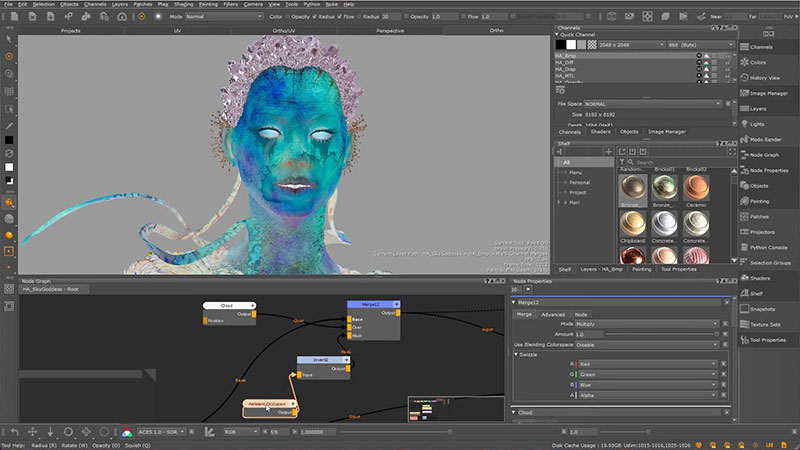Switch to the Perspective view tab
800x450 pixels.
pyautogui.click(x=390, y=30)
